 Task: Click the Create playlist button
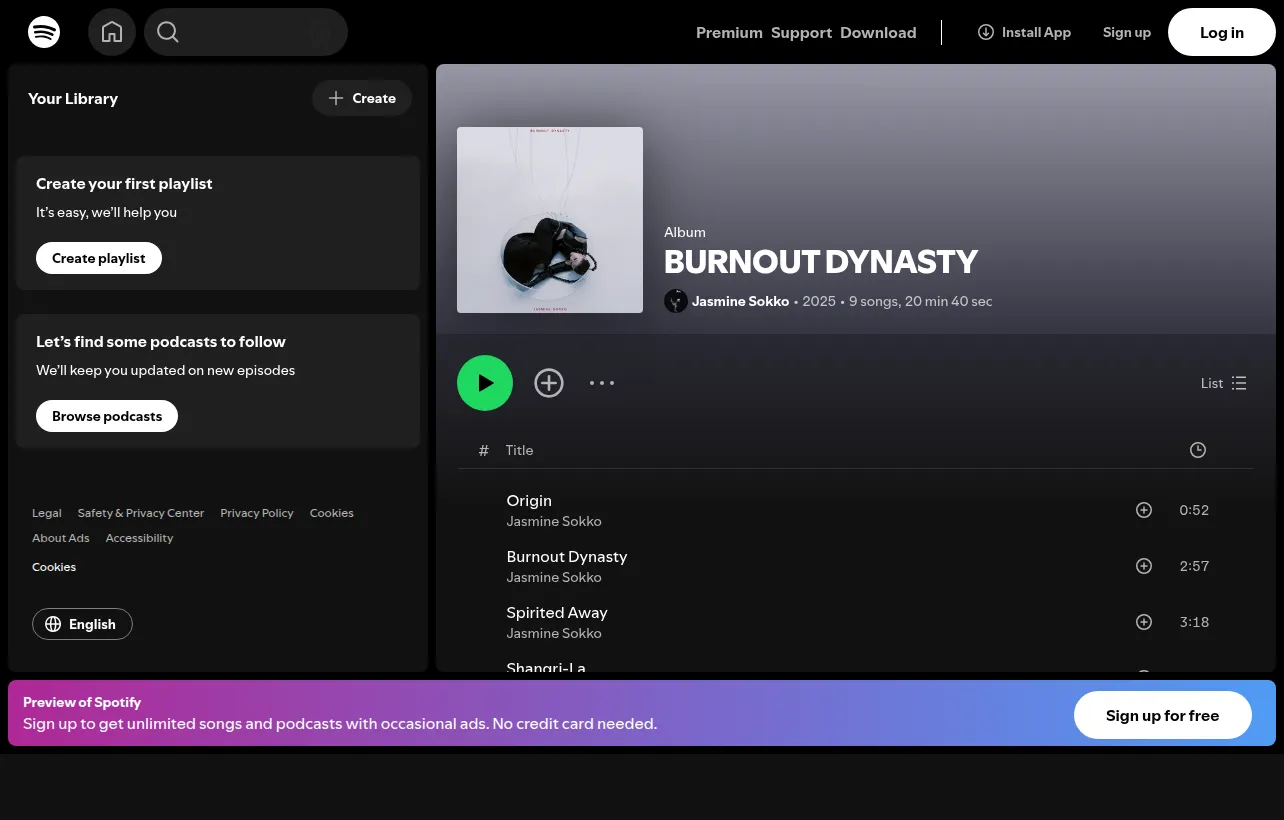[99, 258]
